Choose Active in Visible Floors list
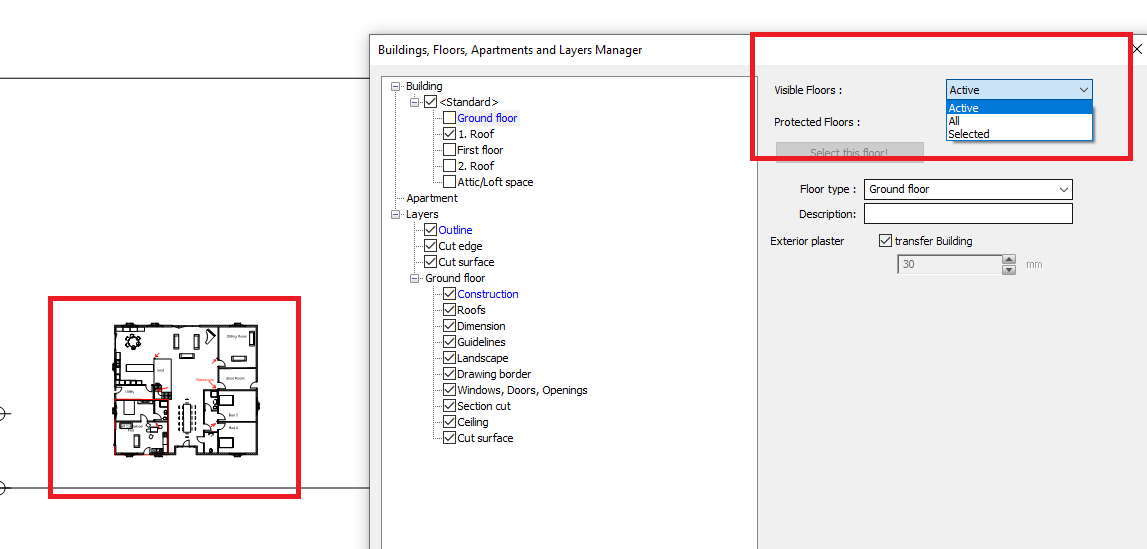1147x549 pixels. point(1019,108)
